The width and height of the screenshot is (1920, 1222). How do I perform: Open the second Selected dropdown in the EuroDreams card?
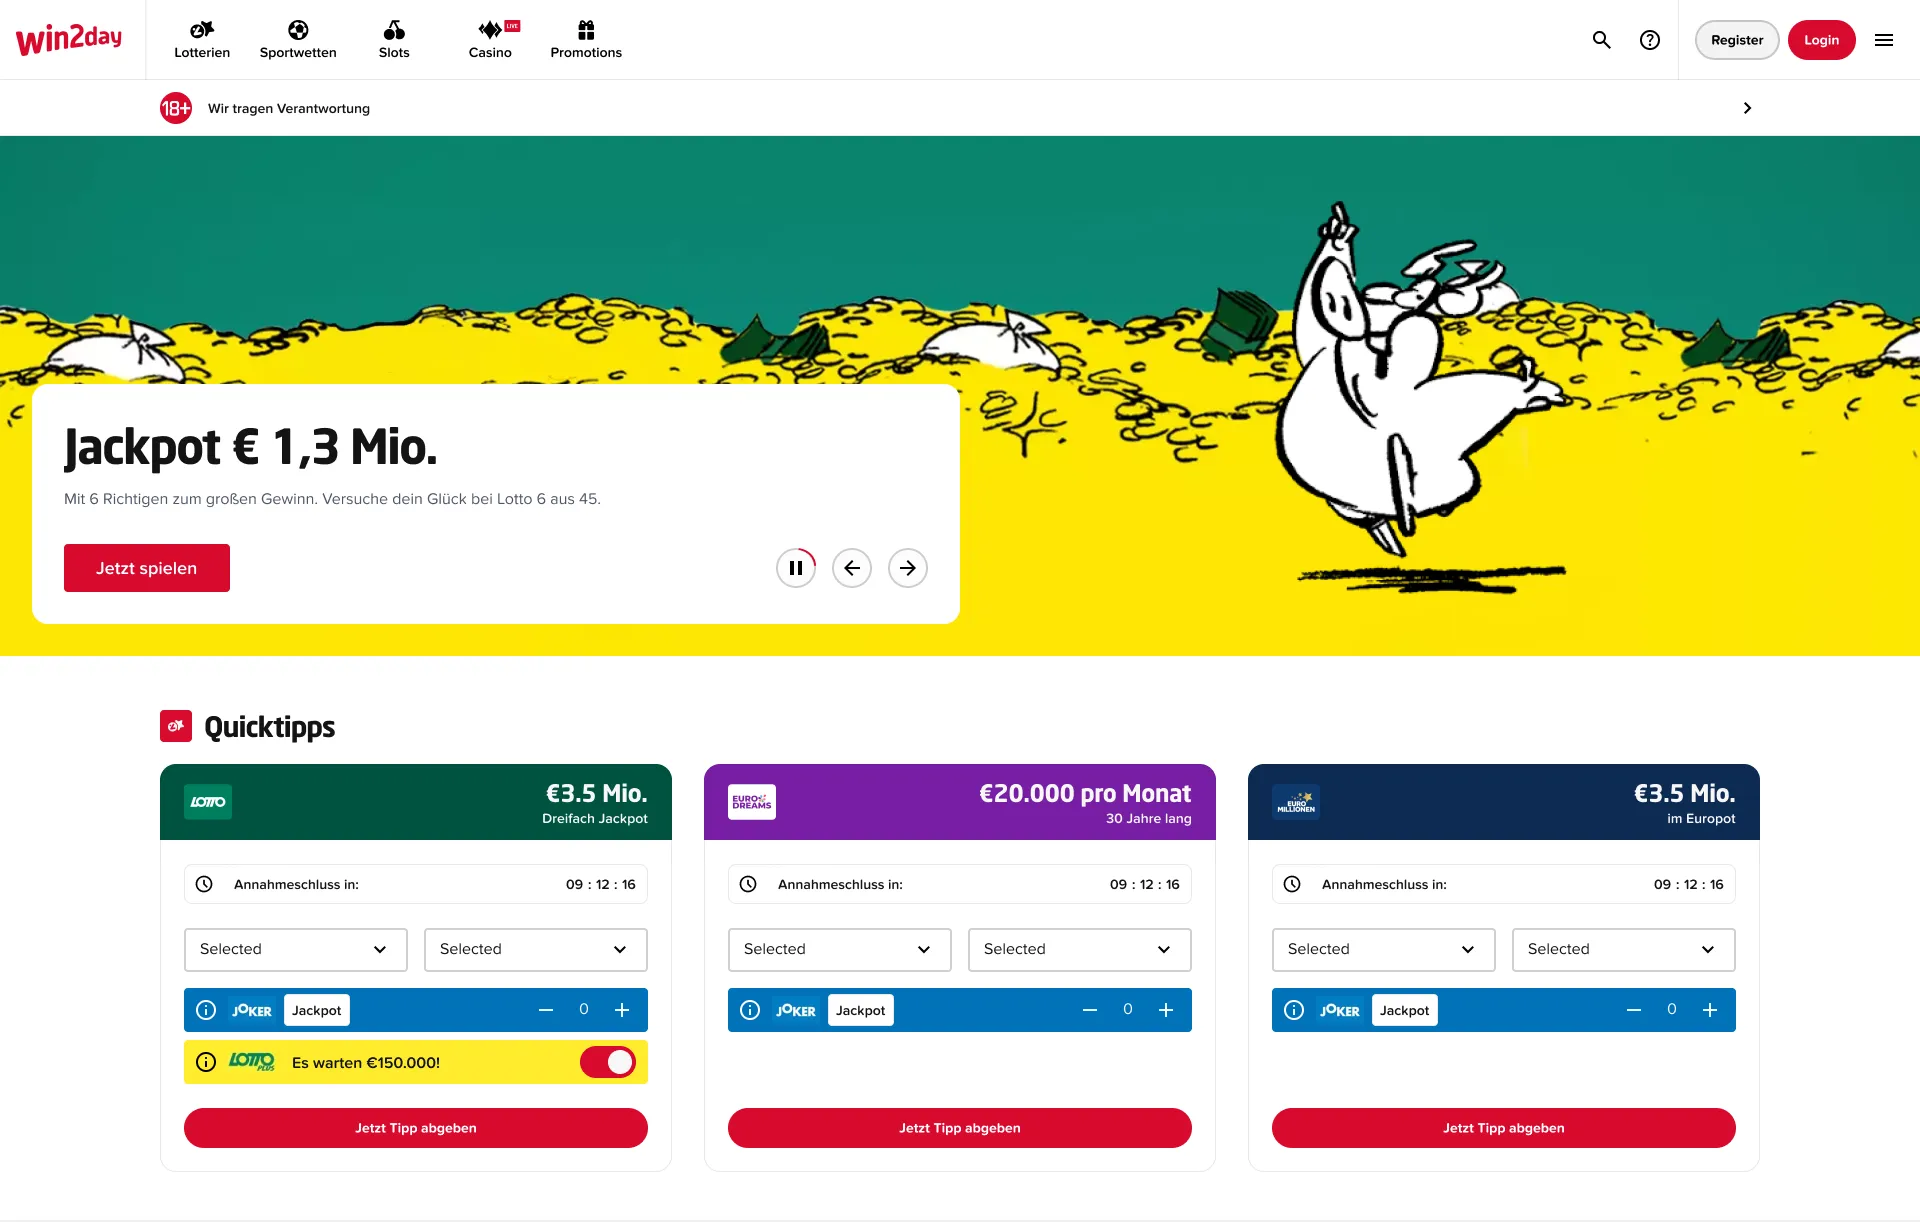click(x=1079, y=949)
